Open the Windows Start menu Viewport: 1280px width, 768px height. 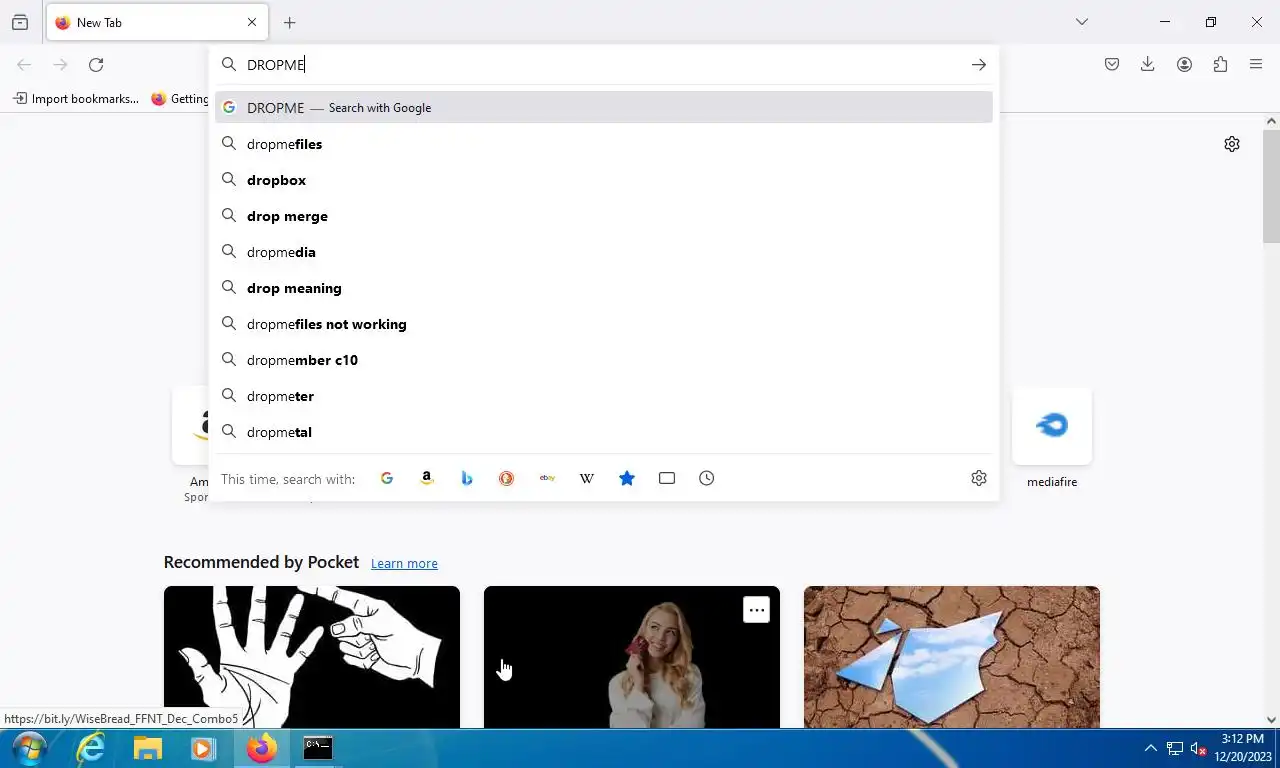pos(28,748)
